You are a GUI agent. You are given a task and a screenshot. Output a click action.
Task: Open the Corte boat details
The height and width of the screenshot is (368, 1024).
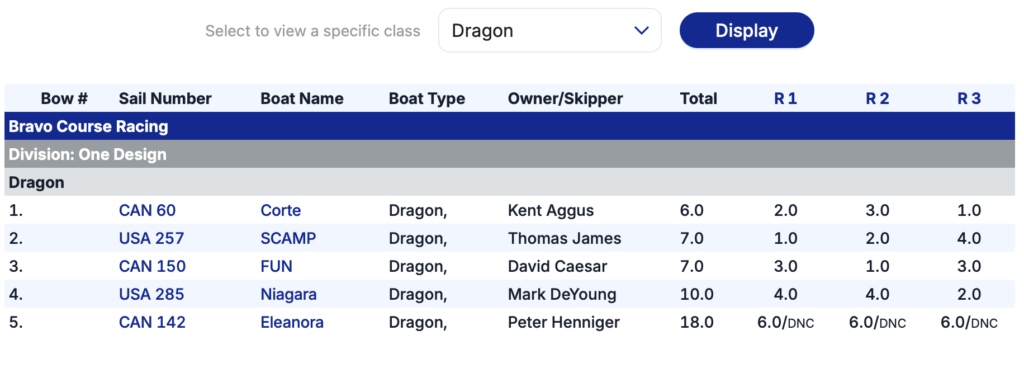click(281, 211)
